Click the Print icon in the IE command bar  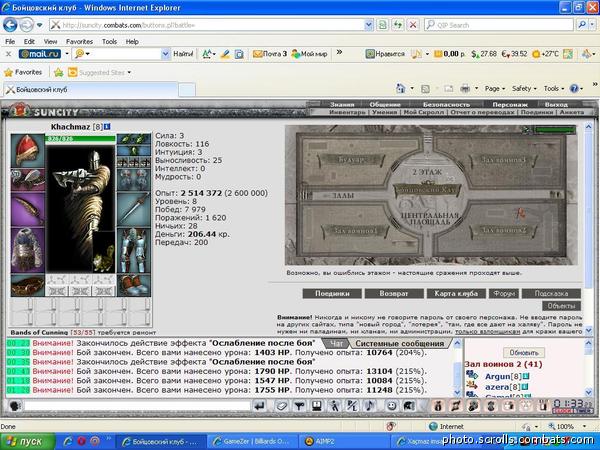point(465,89)
